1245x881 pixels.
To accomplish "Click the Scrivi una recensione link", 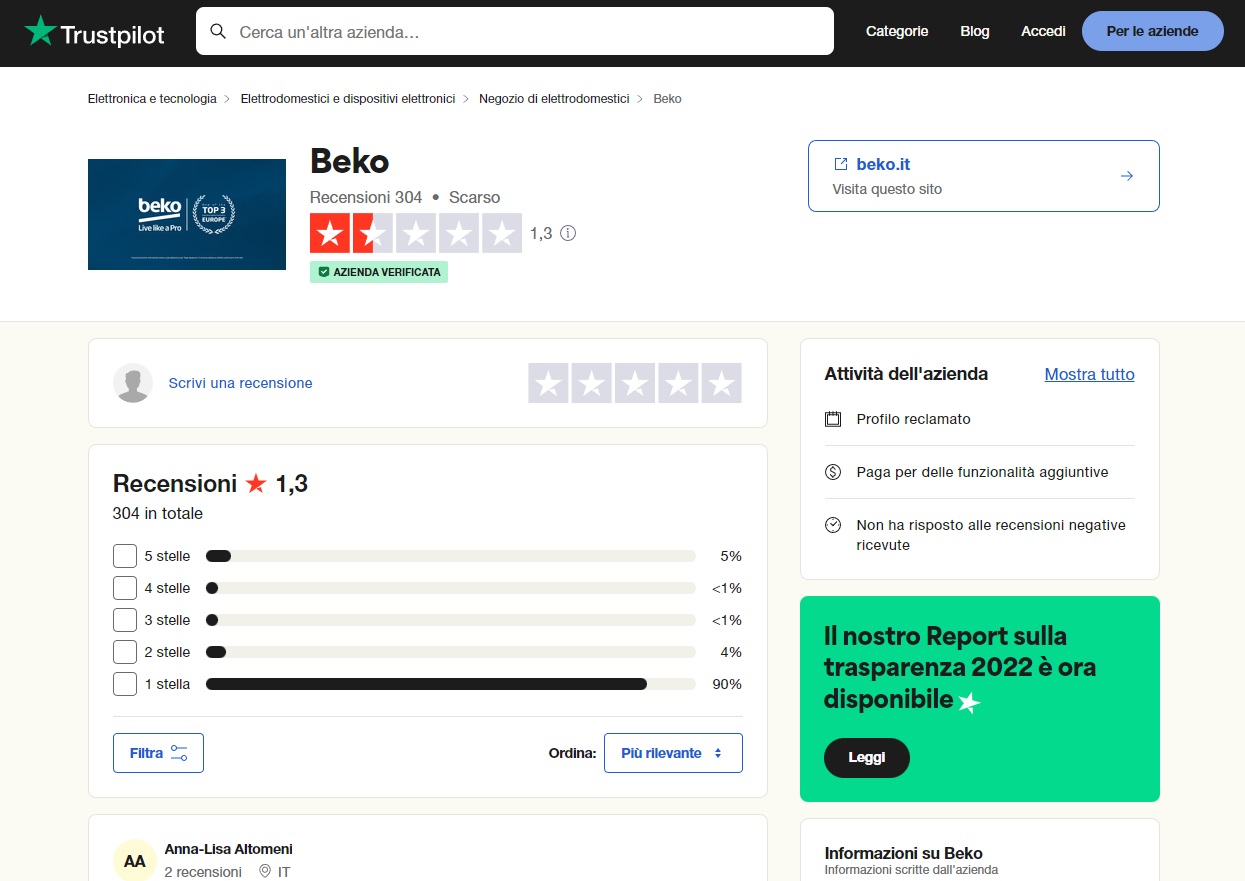I will click(240, 383).
